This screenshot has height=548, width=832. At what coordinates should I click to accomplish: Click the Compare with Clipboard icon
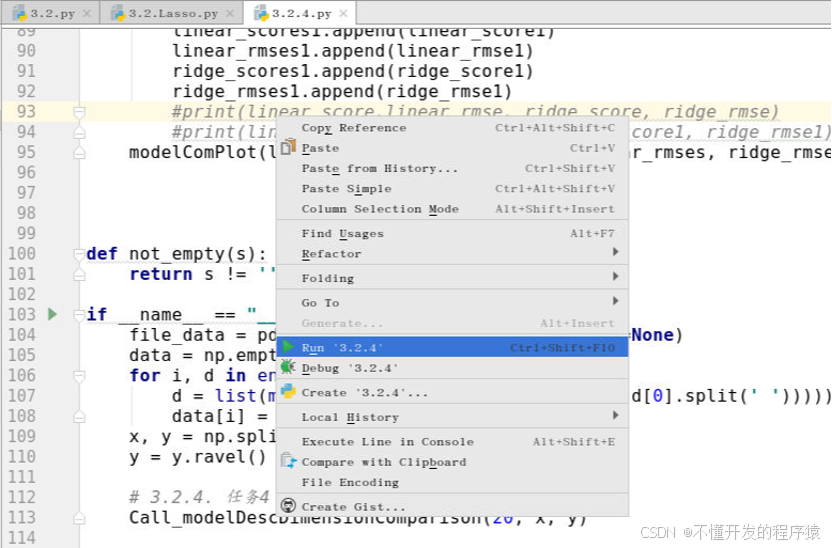pyautogui.click(x=288, y=461)
